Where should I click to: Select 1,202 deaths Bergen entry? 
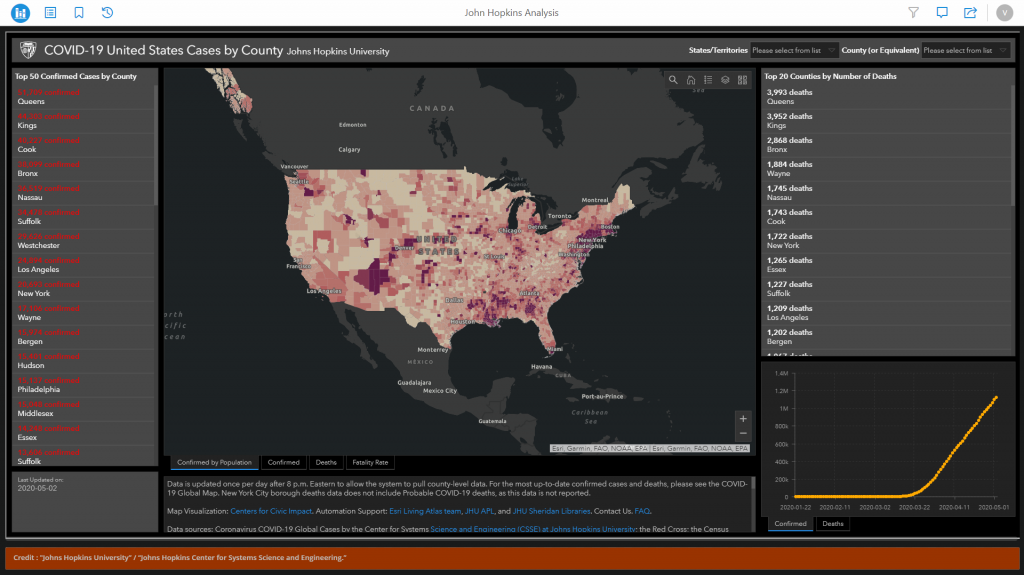tap(887, 337)
